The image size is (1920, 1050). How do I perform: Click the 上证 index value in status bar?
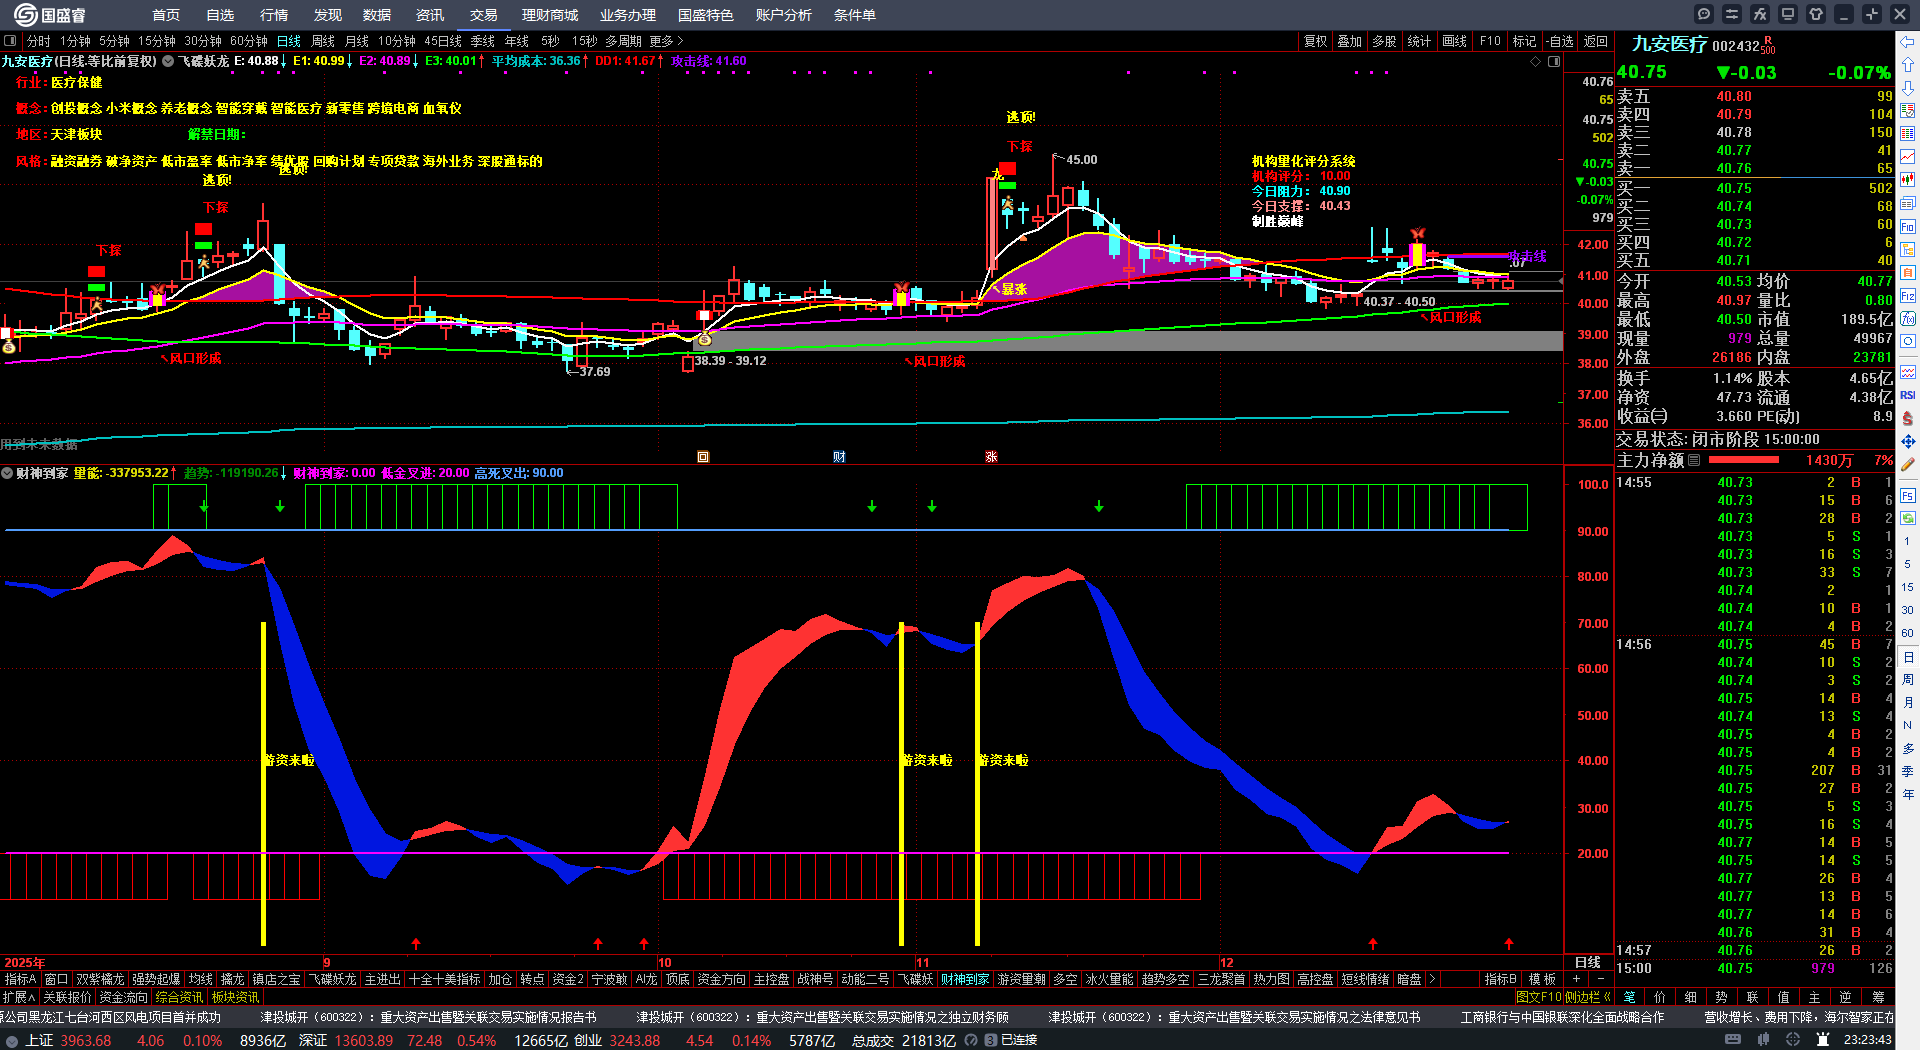coord(86,1040)
